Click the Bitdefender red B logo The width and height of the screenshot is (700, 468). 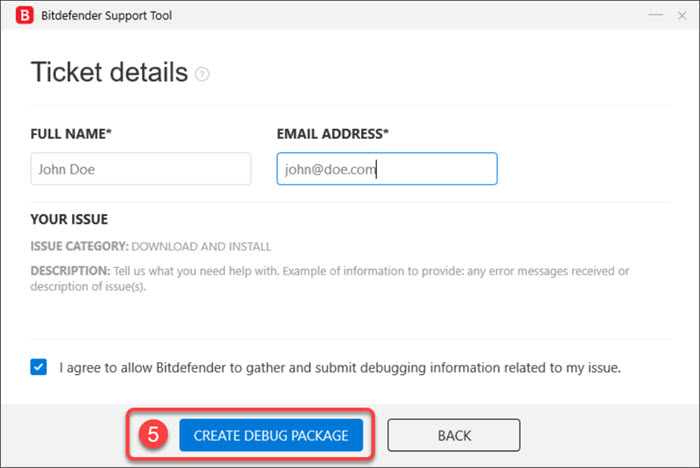(25, 15)
